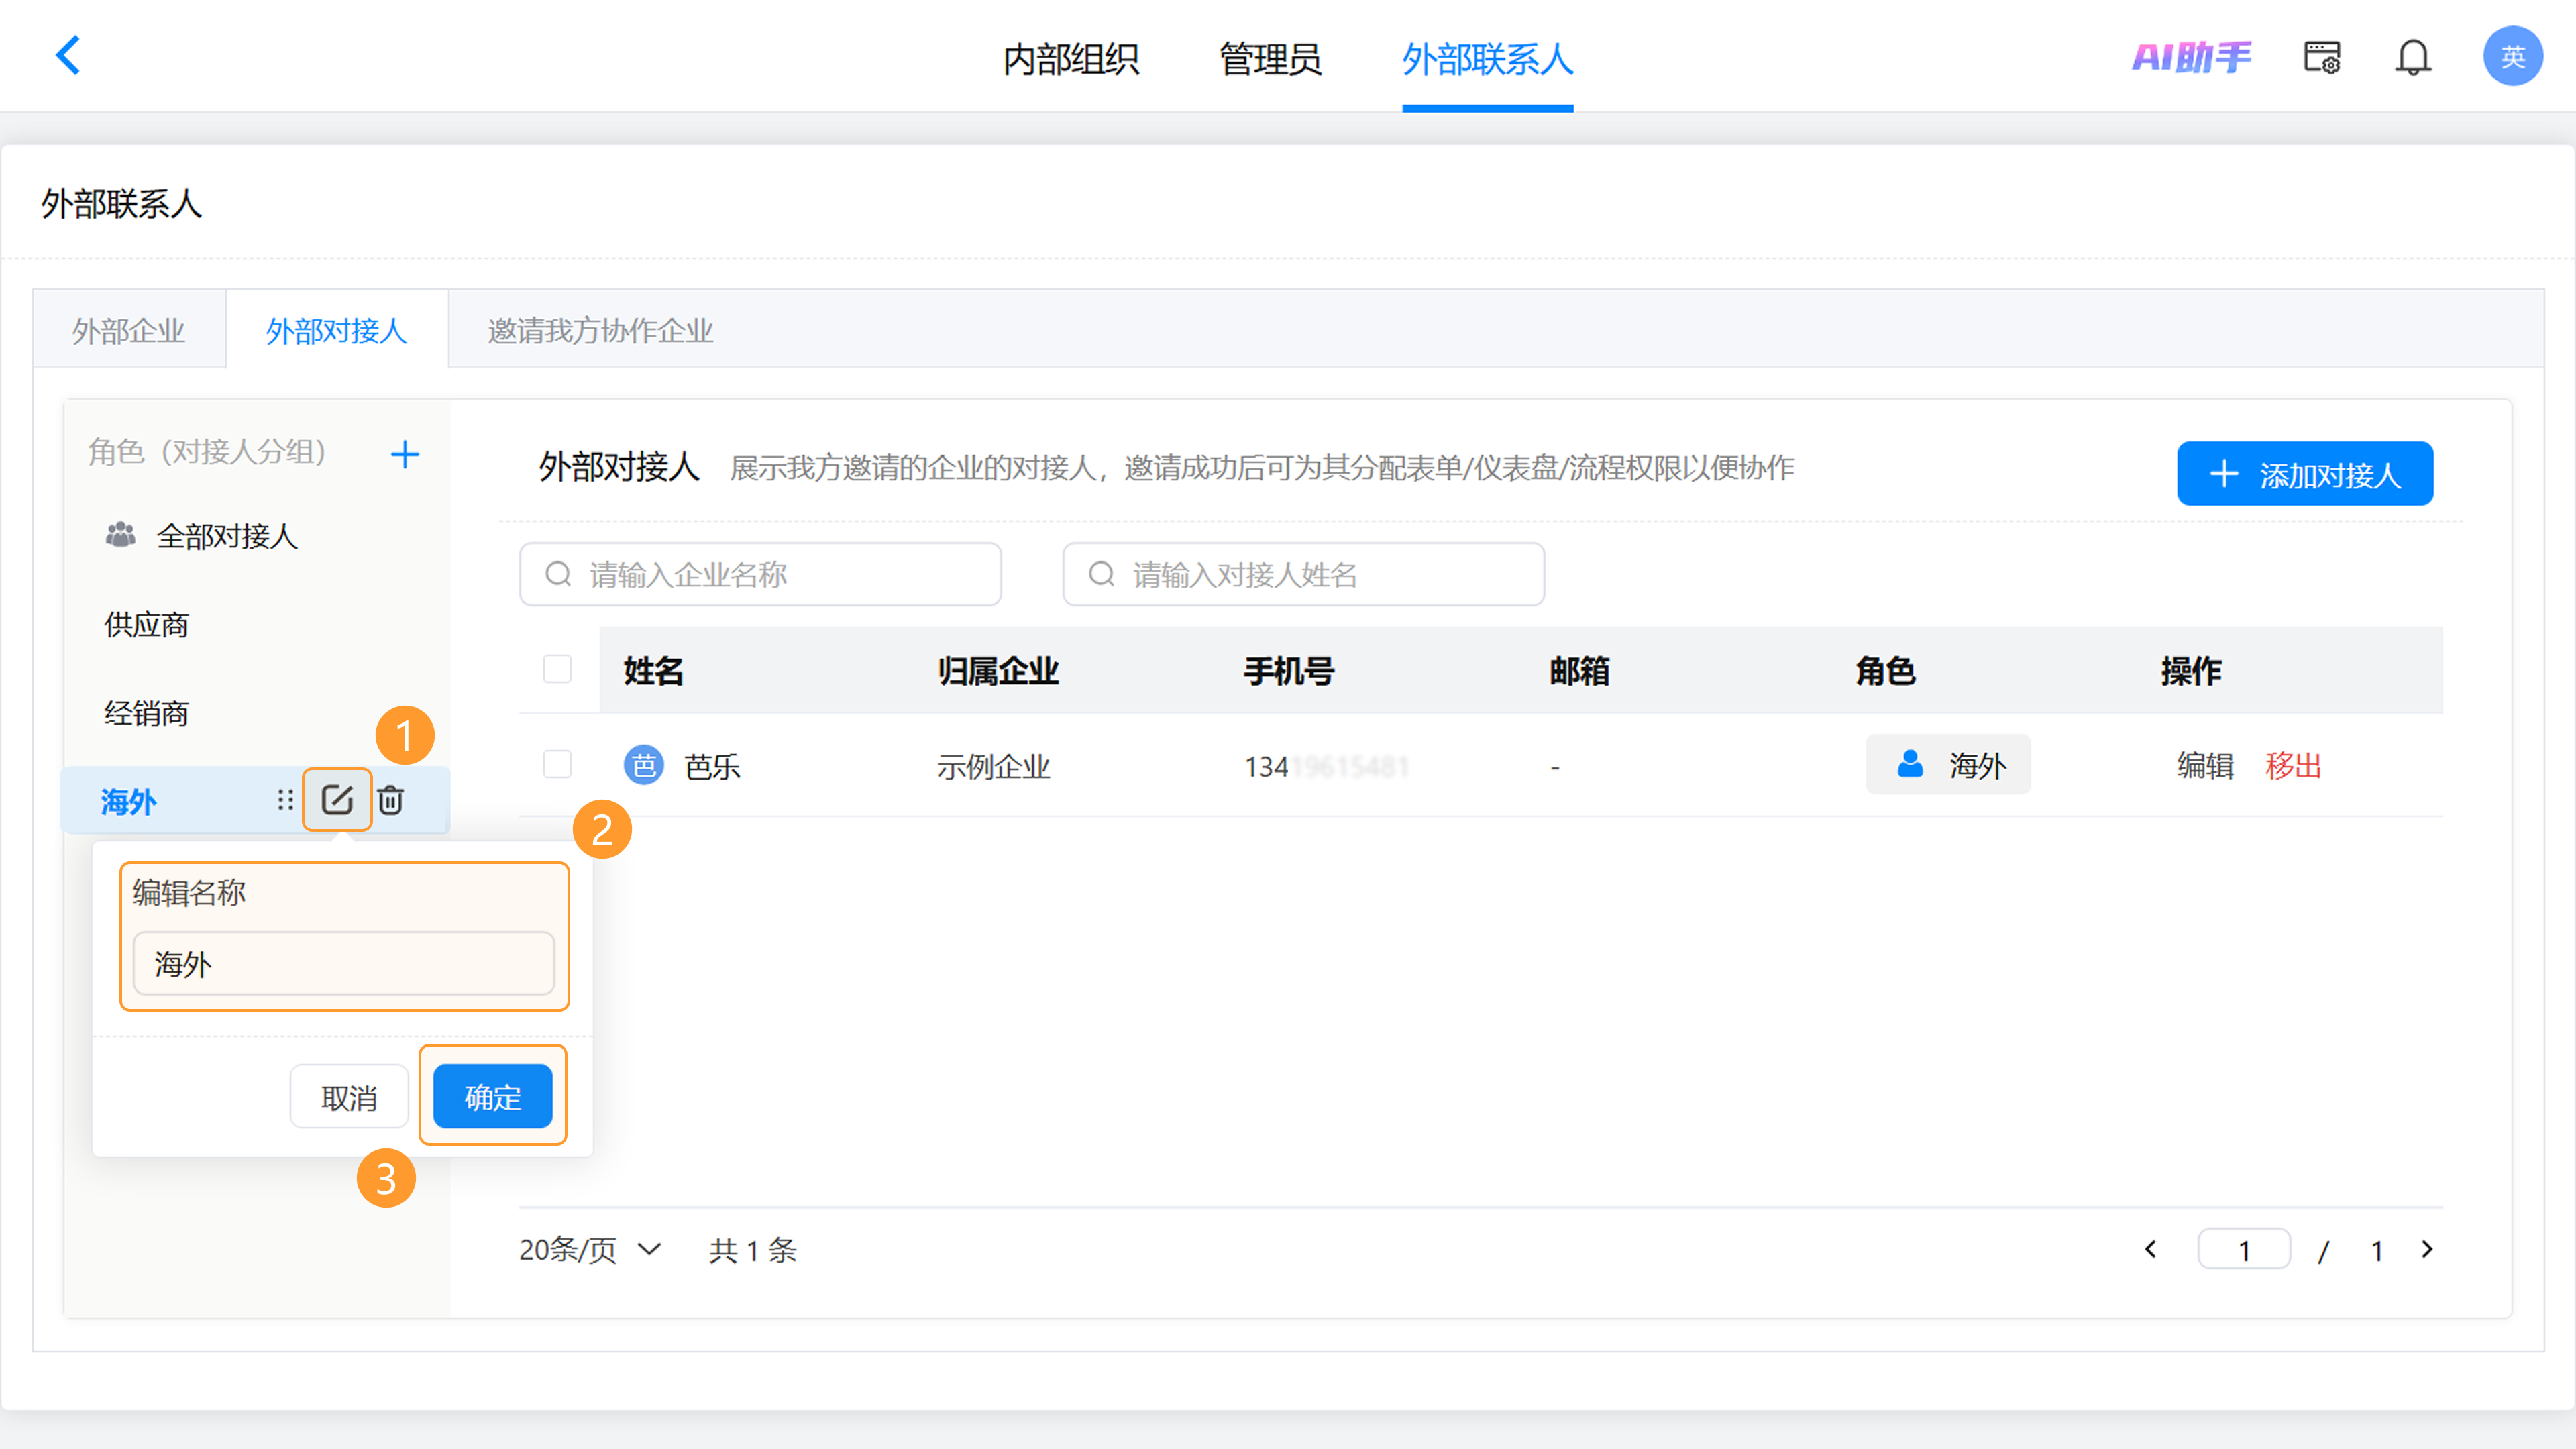Click the group icon beside 全部对接人
The width and height of the screenshot is (2576, 1449).
point(121,535)
